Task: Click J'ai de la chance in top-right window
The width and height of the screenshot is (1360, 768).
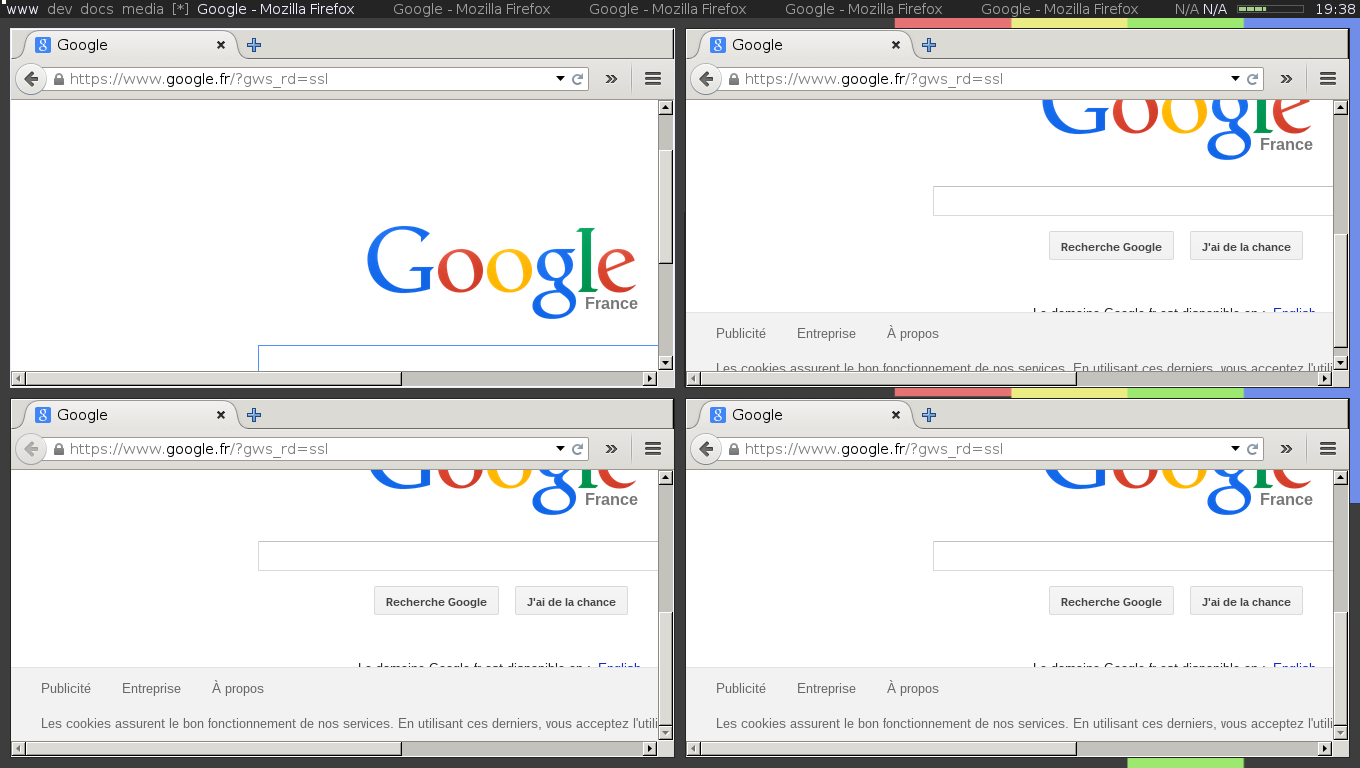Action: (1246, 246)
